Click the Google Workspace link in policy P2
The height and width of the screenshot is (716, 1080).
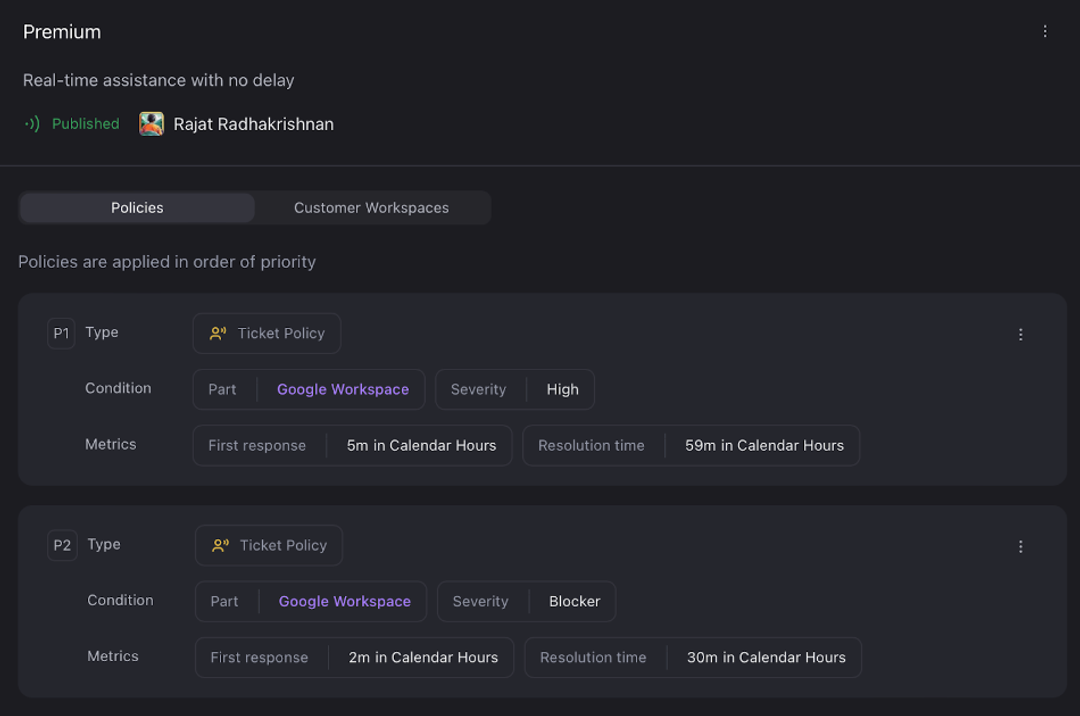344,600
